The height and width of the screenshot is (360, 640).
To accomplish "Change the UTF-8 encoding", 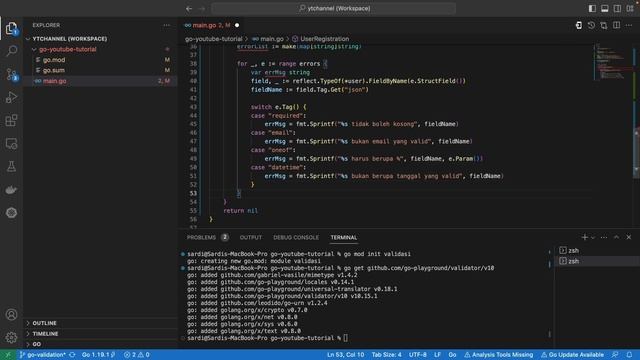I will click(418, 355).
